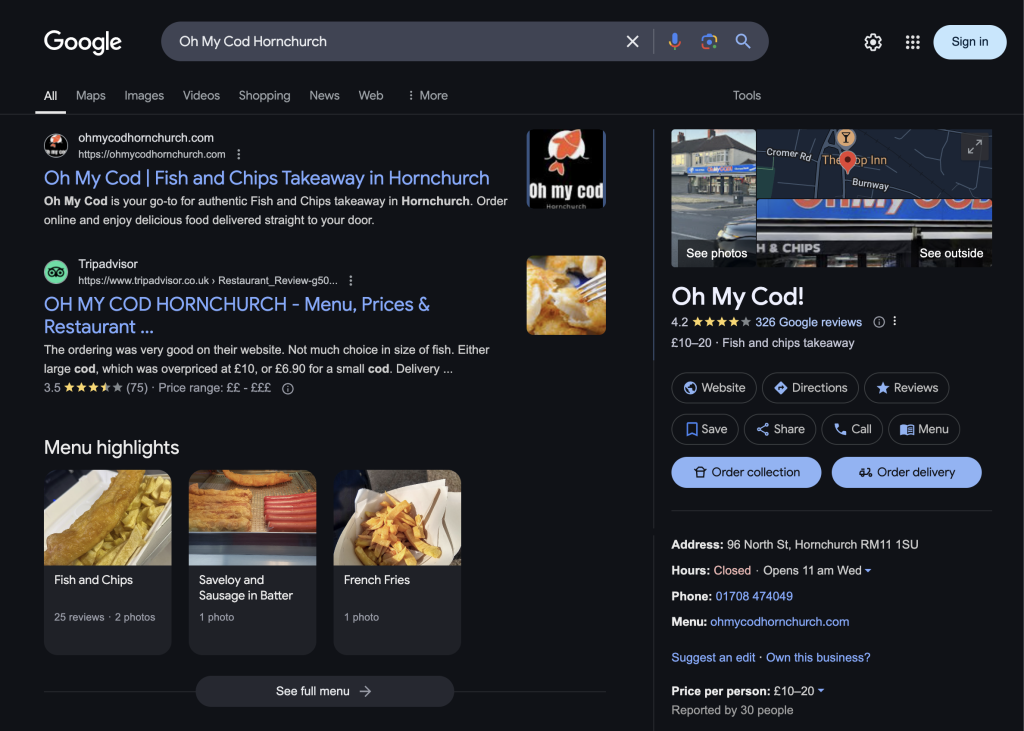Click the info icon beside Google reviews

coord(879,322)
